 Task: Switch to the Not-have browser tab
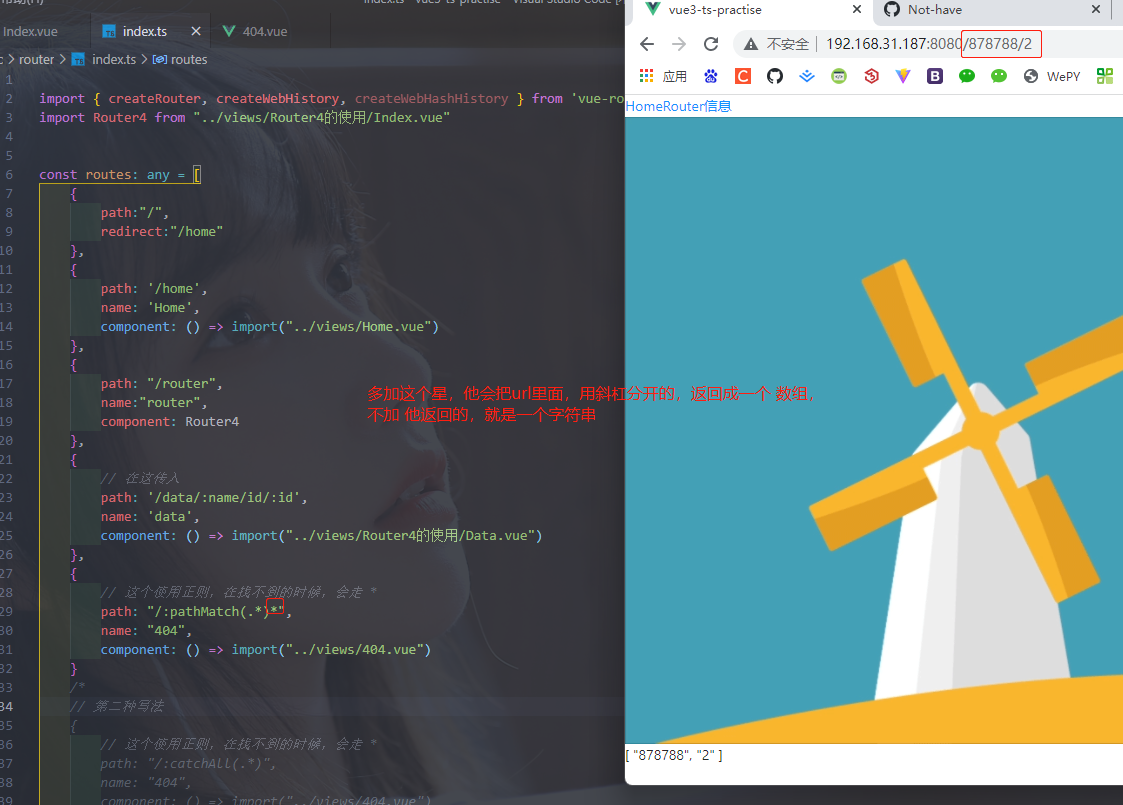[935, 10]
